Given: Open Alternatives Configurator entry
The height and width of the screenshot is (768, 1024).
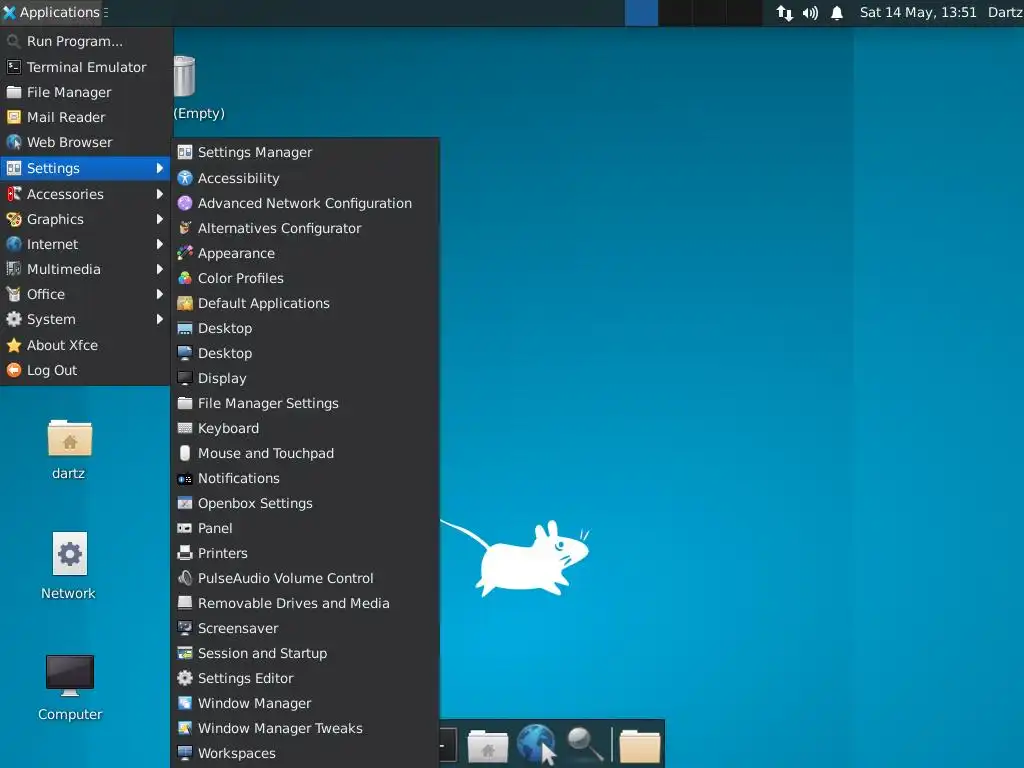Looking at the screenshot, I should 305,228.
